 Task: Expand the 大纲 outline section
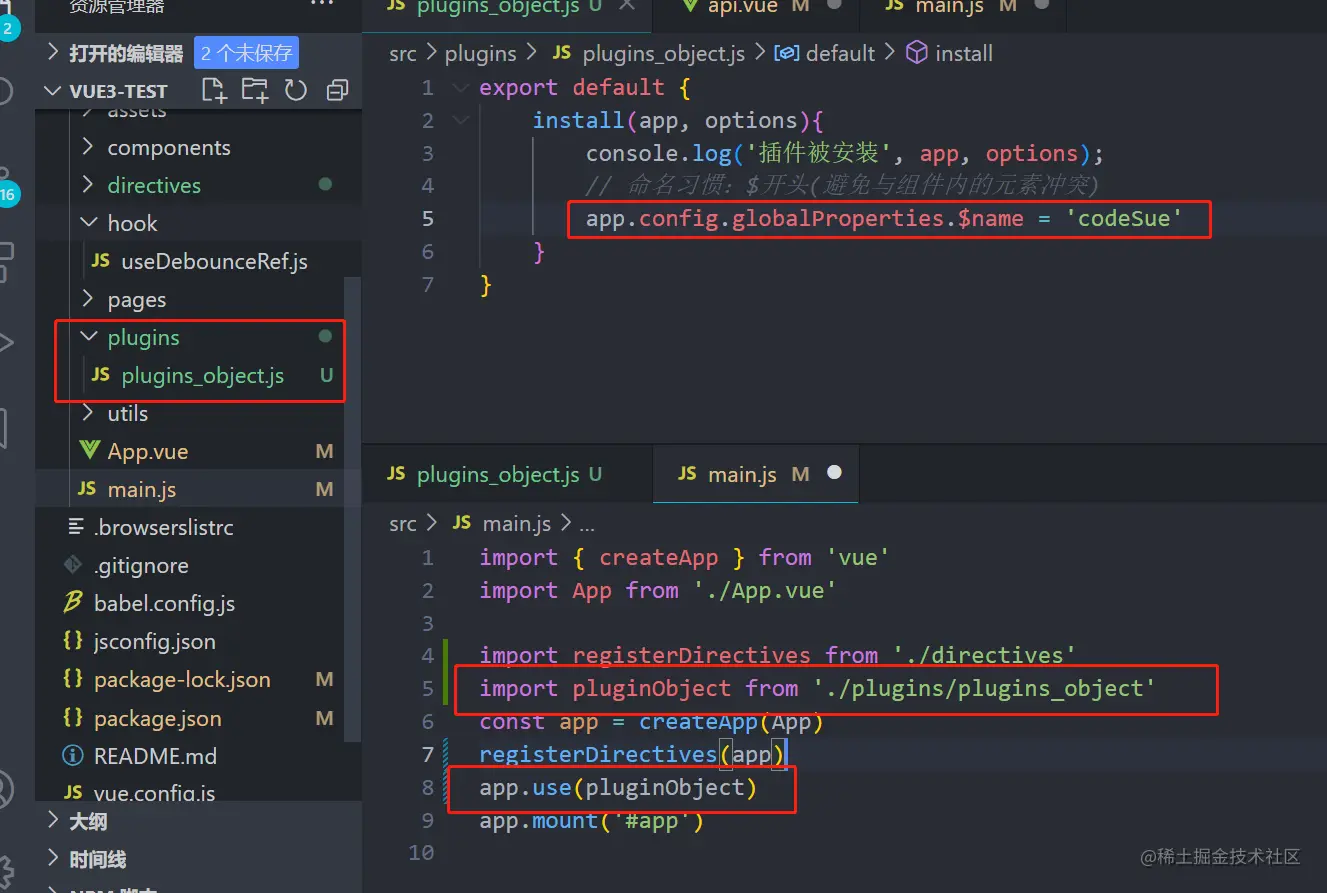click(x=54, y=822)
